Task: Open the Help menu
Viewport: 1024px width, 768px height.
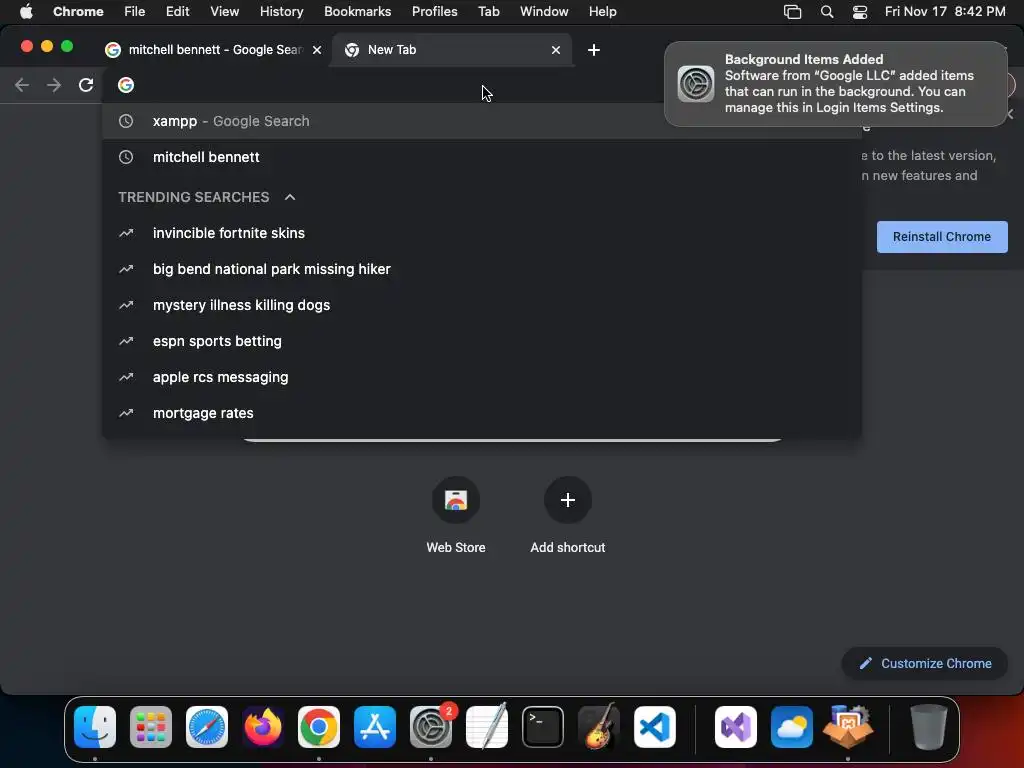Action: [x=602, y=12]
